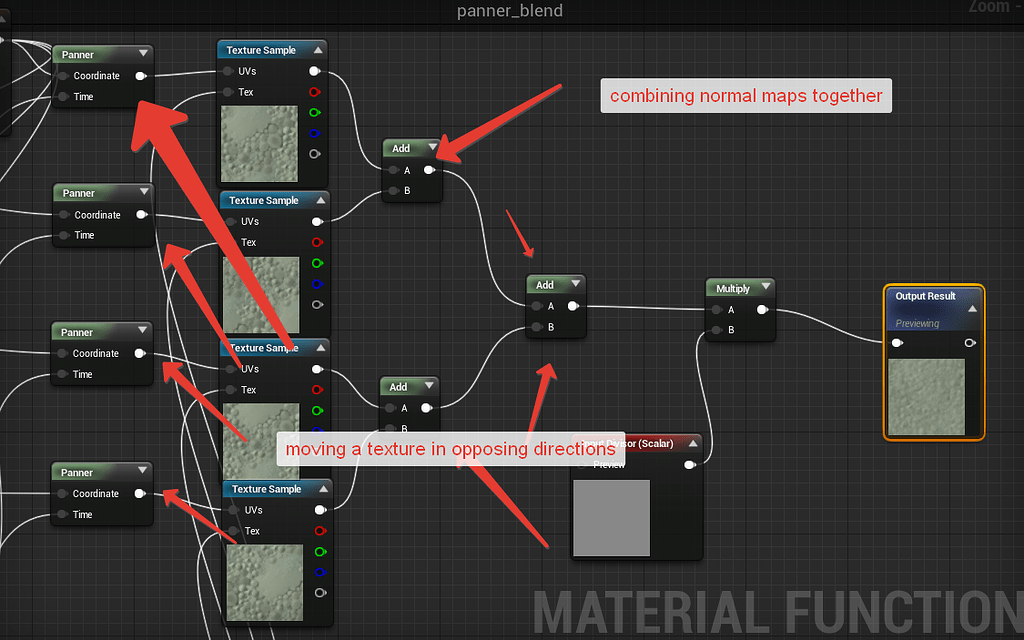The width and height of the screenshot is (1024, 640).
Task: Click the red channel output pin on top Texture Sample
Action: [x=314, y=93]
